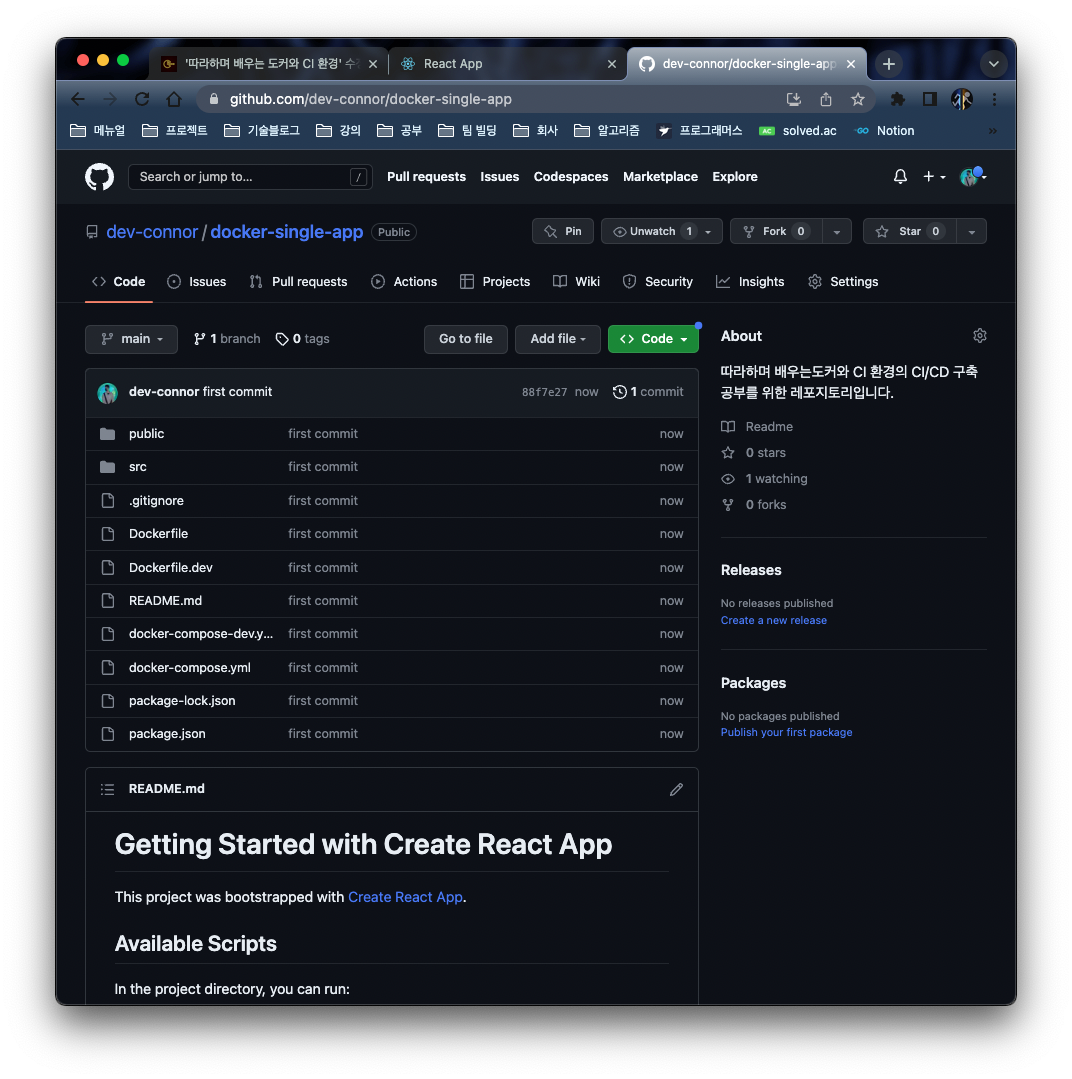The image size is (1072, 1079).
Task: Switch to the Wiki tab
Action: (x=577, y=281)
